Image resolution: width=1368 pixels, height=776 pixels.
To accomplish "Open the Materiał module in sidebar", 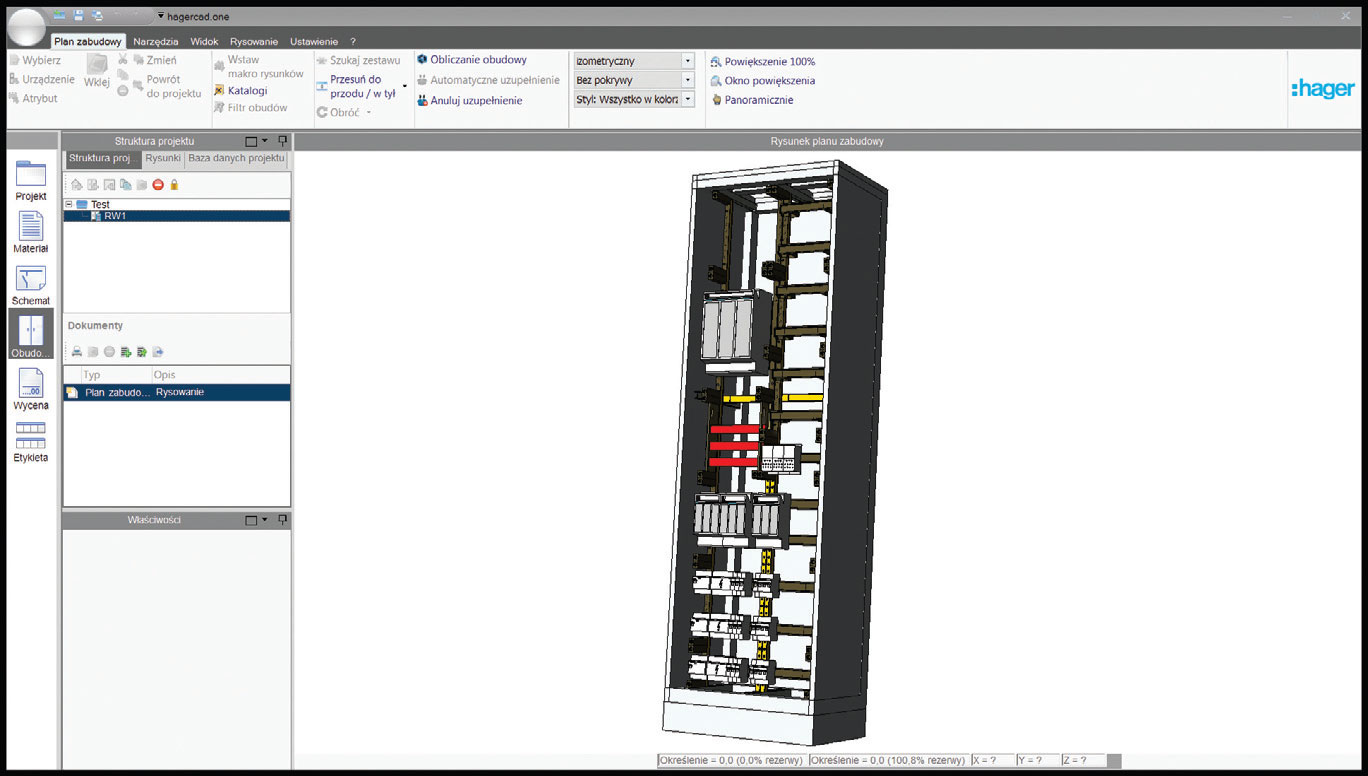I will point(31,232).
